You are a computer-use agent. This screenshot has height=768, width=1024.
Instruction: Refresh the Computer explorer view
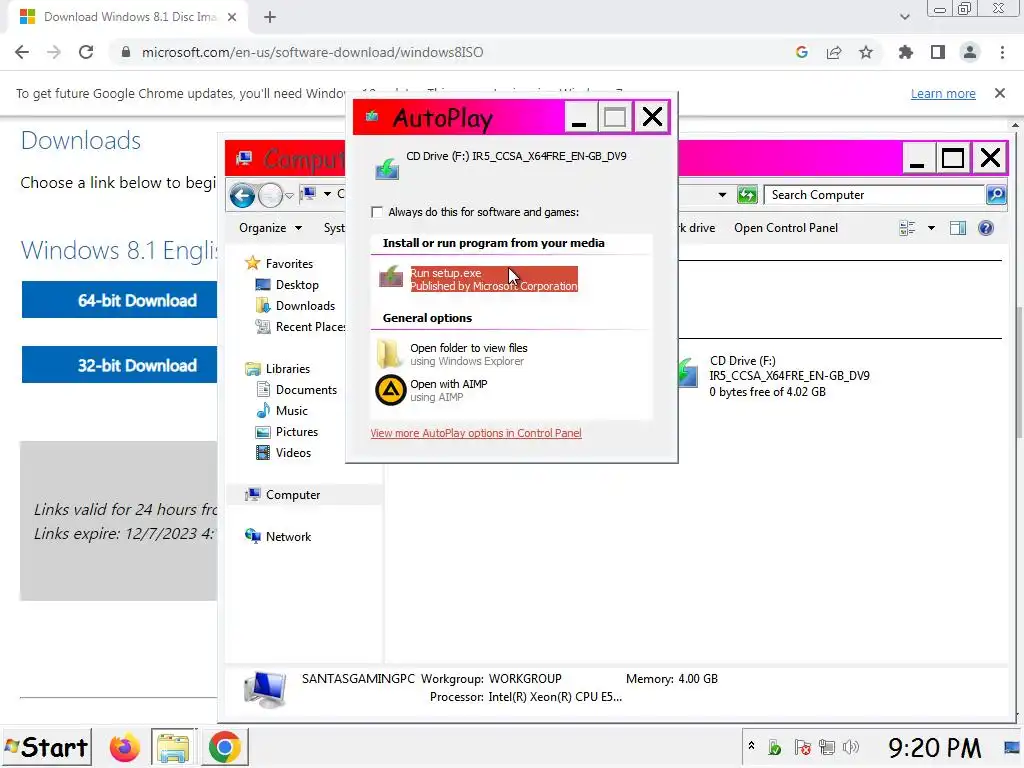point(746,195)
